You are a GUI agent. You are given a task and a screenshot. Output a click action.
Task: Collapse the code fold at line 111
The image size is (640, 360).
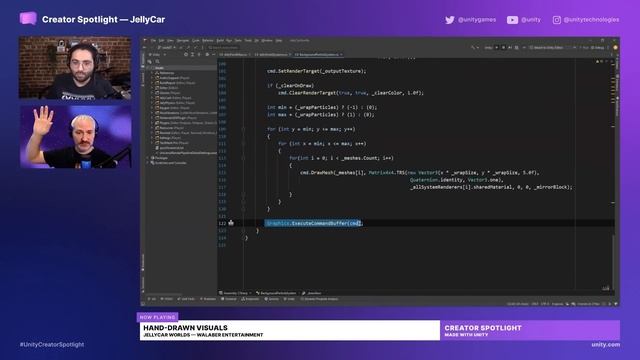(x=243, y=144)
